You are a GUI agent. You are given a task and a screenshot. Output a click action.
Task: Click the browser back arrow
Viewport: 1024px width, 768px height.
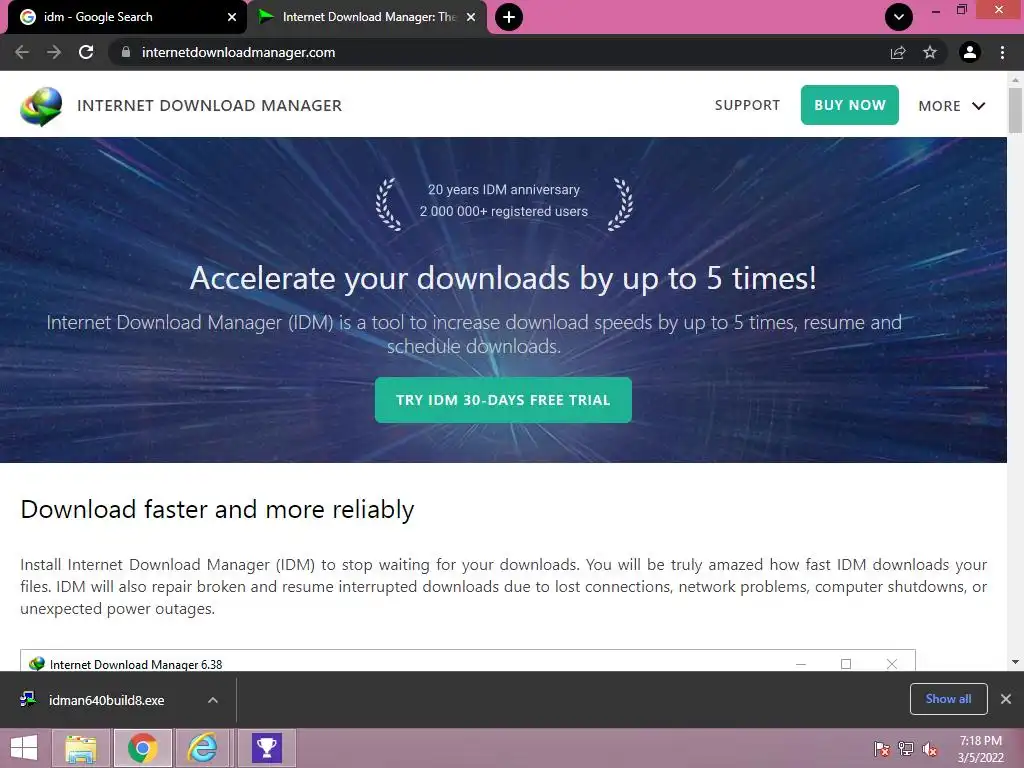coord(22,52)
